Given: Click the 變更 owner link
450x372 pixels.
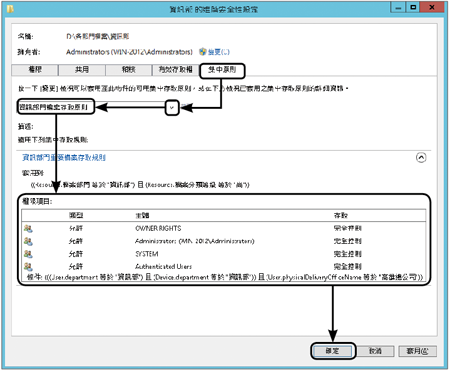Looking at the screenshot, I should click(219, 52).
